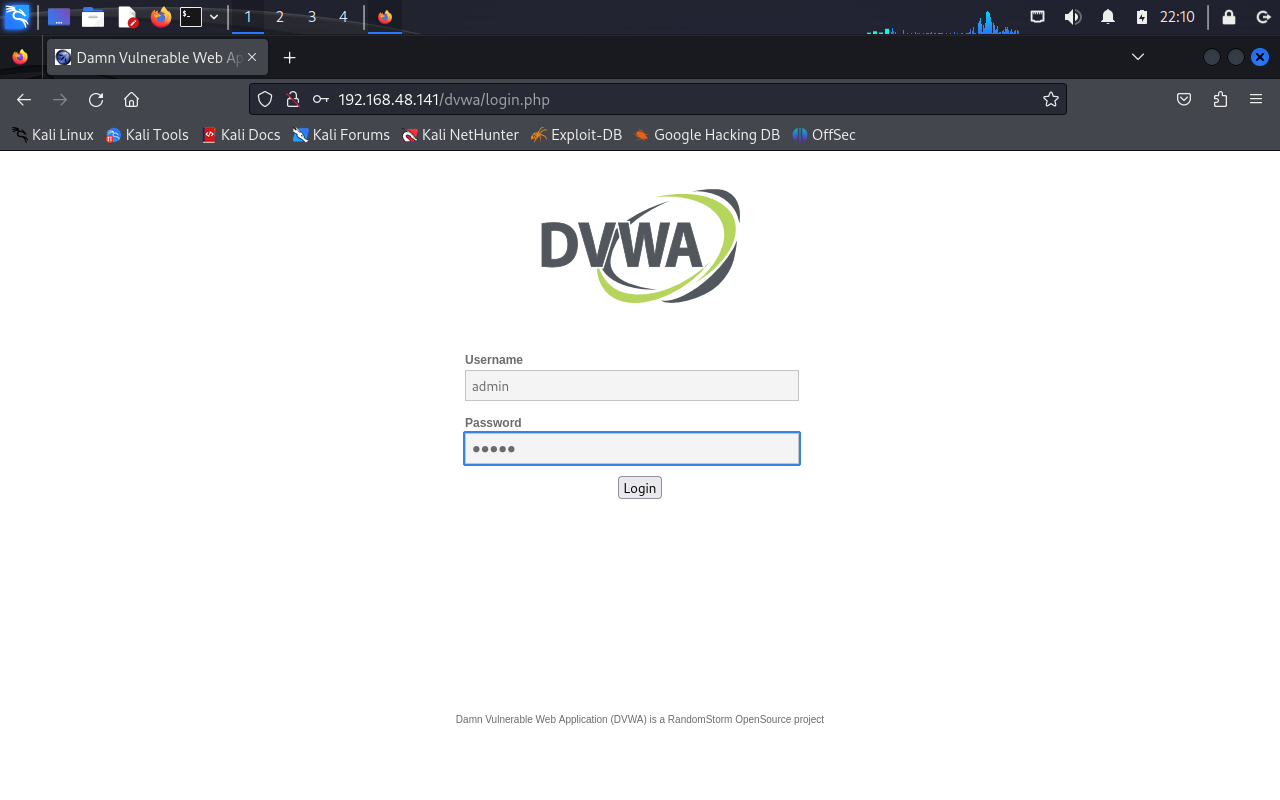The height and width of the screenshot is (800, 1280).
Task: Reload the current page
Action: 96,99
